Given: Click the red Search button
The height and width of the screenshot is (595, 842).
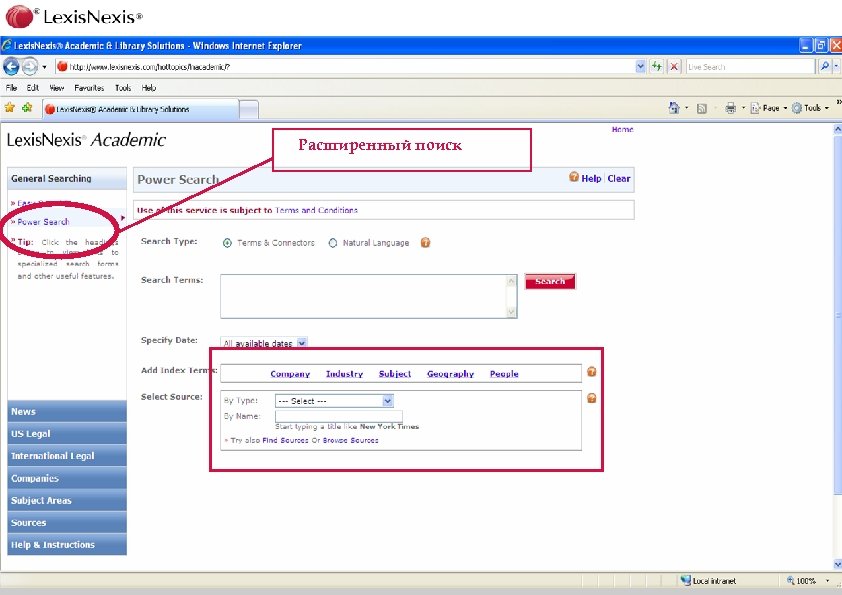Looking at the screenshot, I should tap(550, 281).
